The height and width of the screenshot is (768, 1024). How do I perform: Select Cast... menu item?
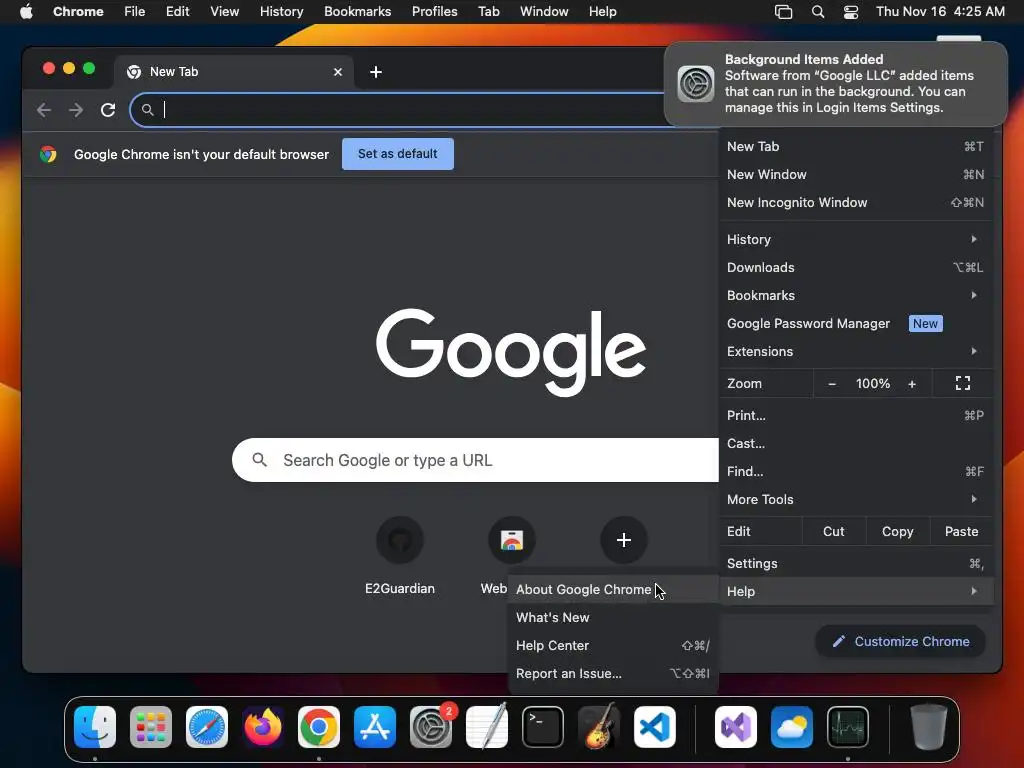[x=856, y=443]
